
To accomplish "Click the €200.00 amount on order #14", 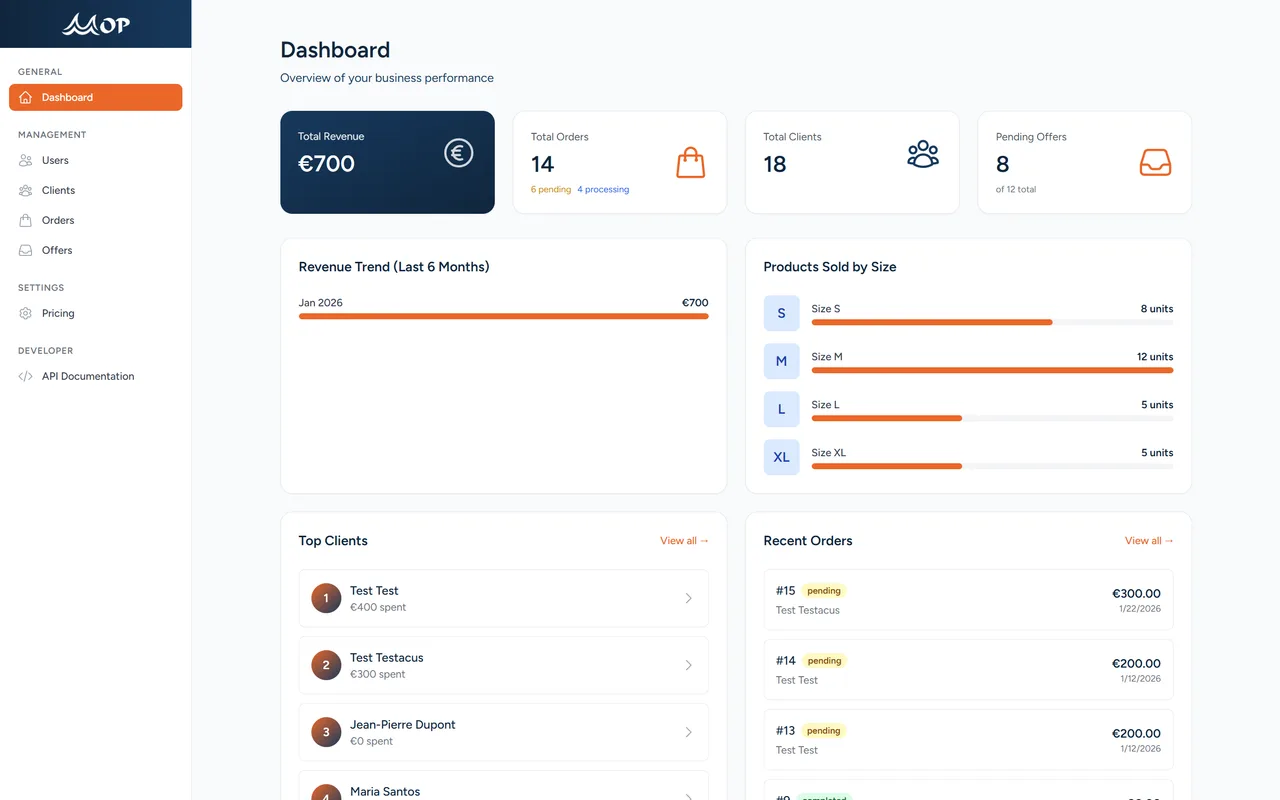I will tap(1136, 663).
